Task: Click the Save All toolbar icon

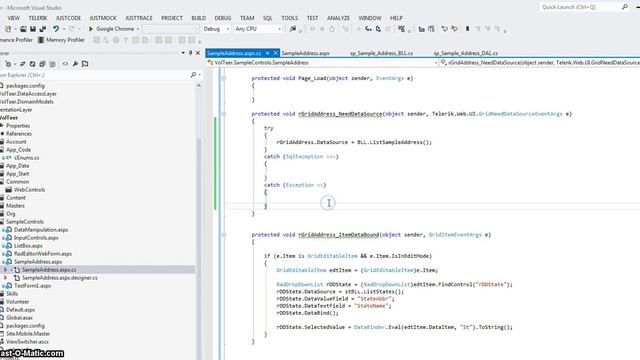Action: (42, 29)
